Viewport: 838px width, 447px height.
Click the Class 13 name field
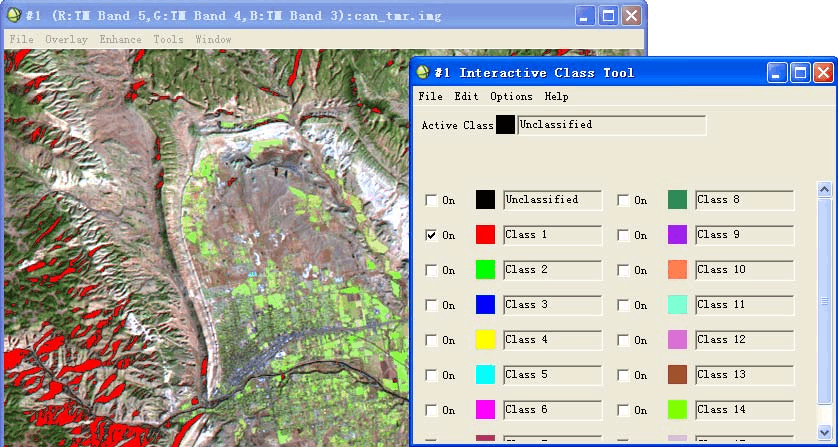coord(744,375)
